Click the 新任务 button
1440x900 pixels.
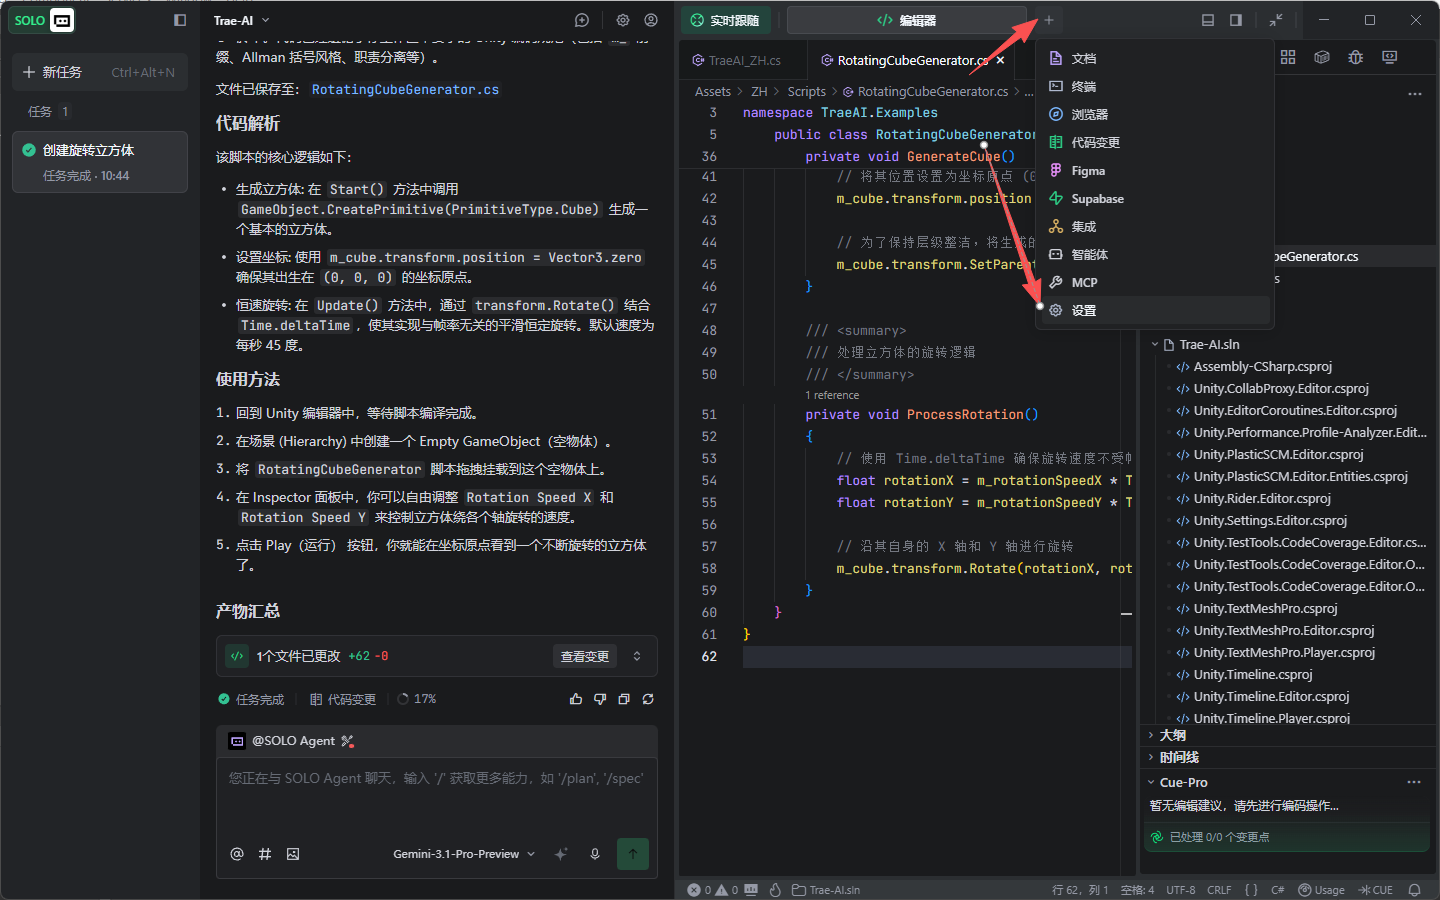coord(100,72)
